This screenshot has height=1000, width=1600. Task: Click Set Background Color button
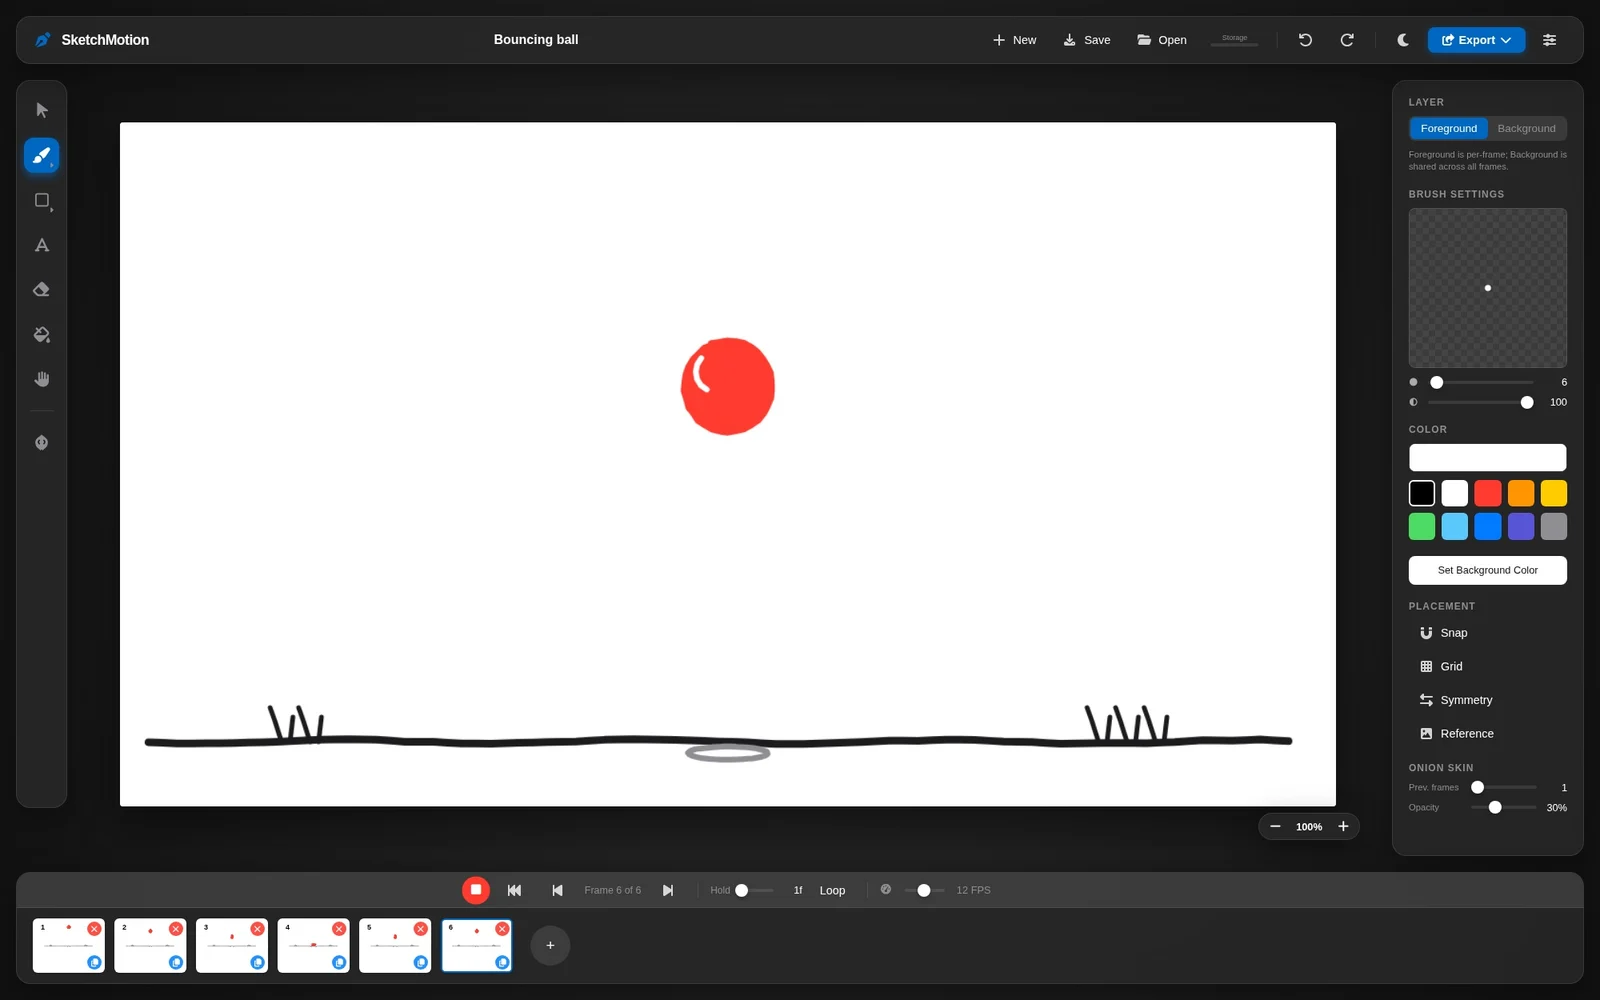pos(1487,570)
